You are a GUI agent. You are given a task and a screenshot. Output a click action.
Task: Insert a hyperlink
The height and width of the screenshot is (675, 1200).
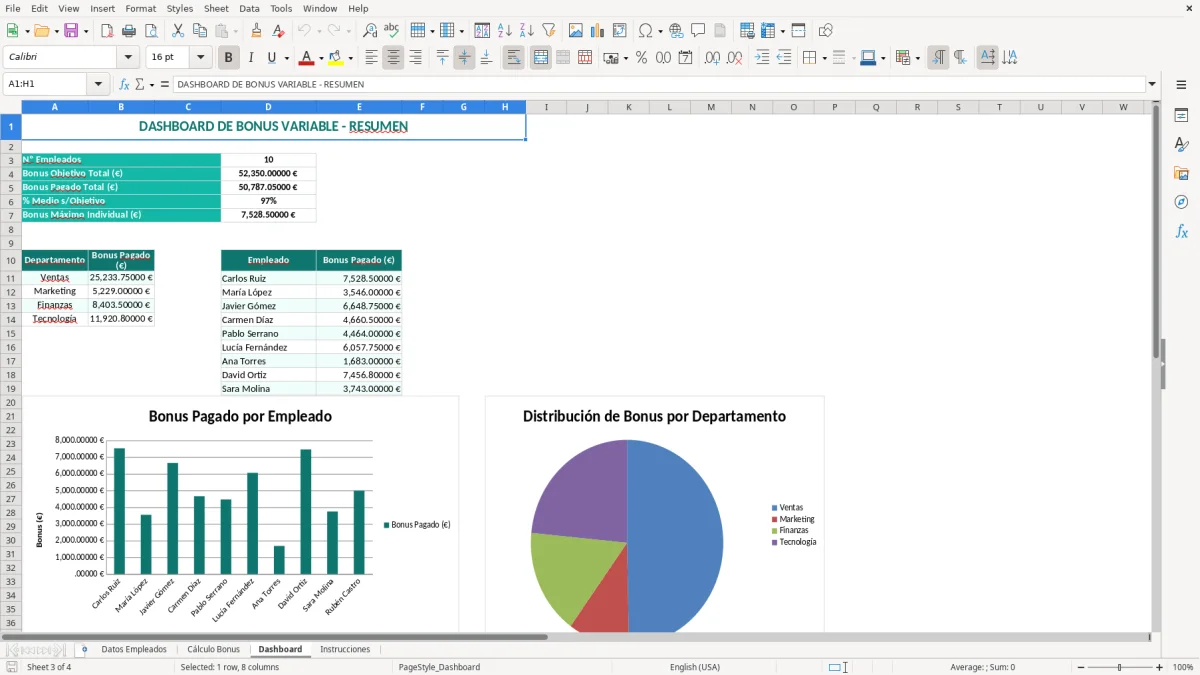point(676,31)
